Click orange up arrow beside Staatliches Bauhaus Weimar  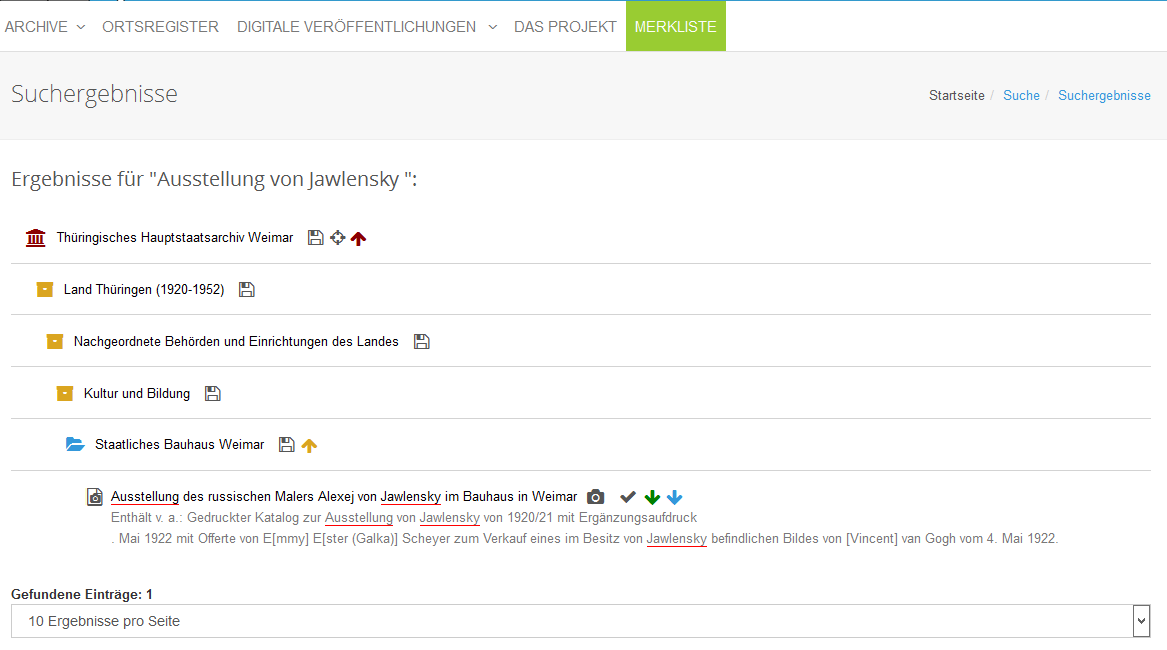(309, 446)
